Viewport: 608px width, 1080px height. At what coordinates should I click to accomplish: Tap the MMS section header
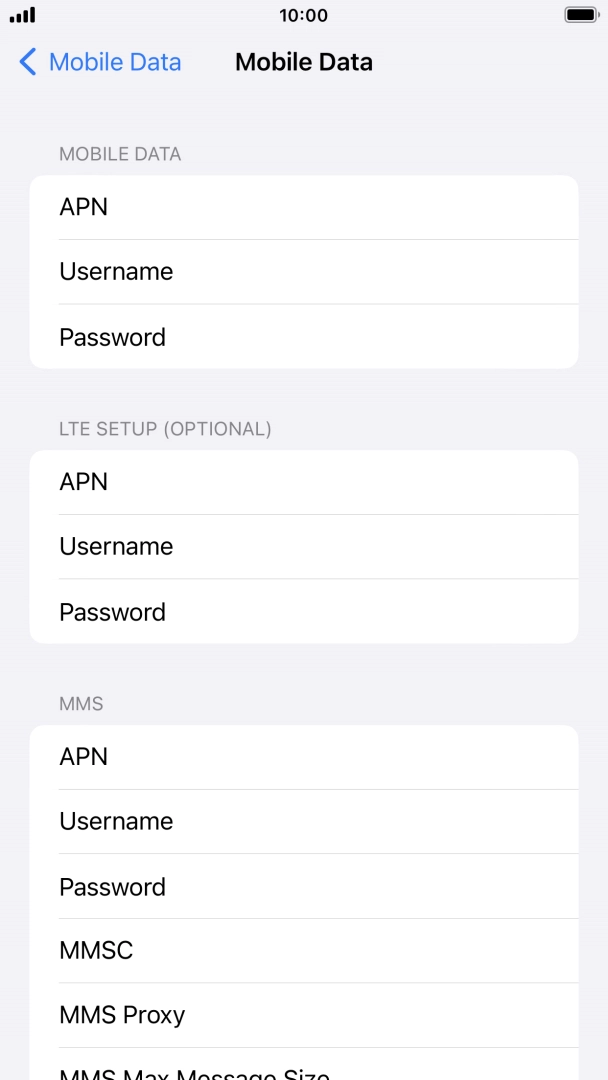point(81,704)
